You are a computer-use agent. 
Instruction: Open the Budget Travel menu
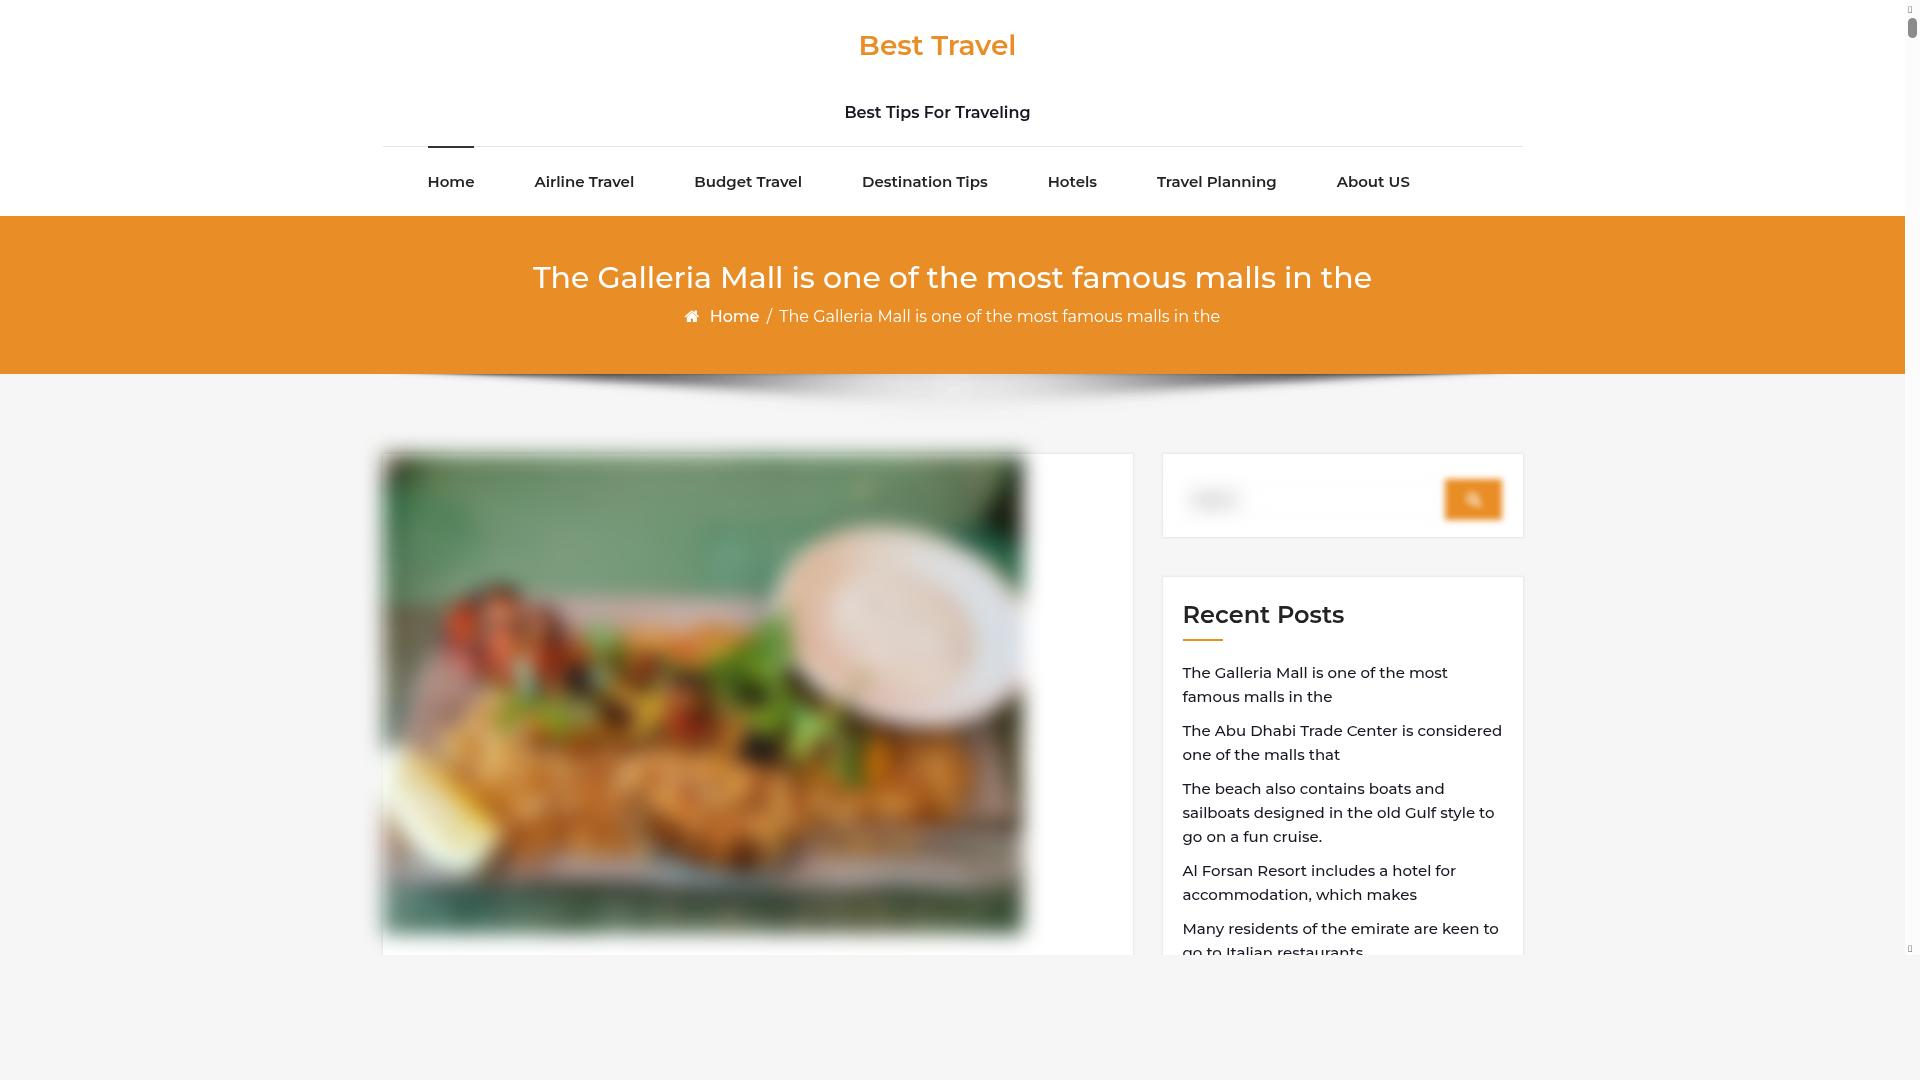(x=748, y=182)
